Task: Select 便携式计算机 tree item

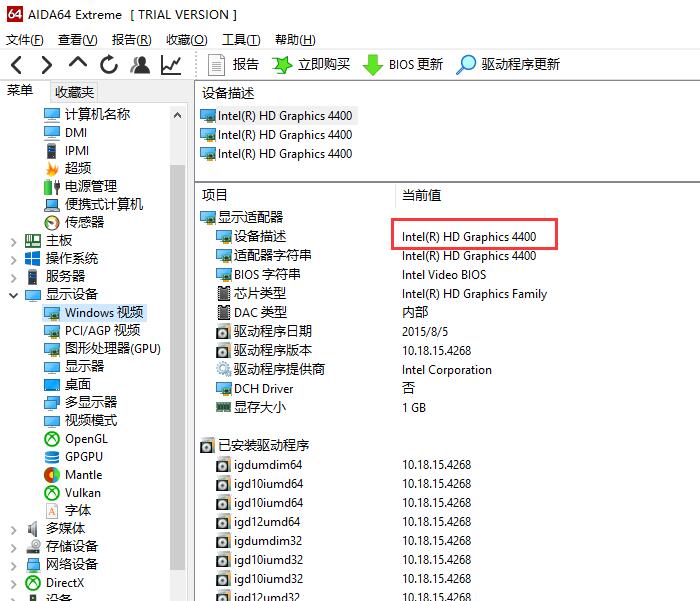Action: (x=93, y=205)
